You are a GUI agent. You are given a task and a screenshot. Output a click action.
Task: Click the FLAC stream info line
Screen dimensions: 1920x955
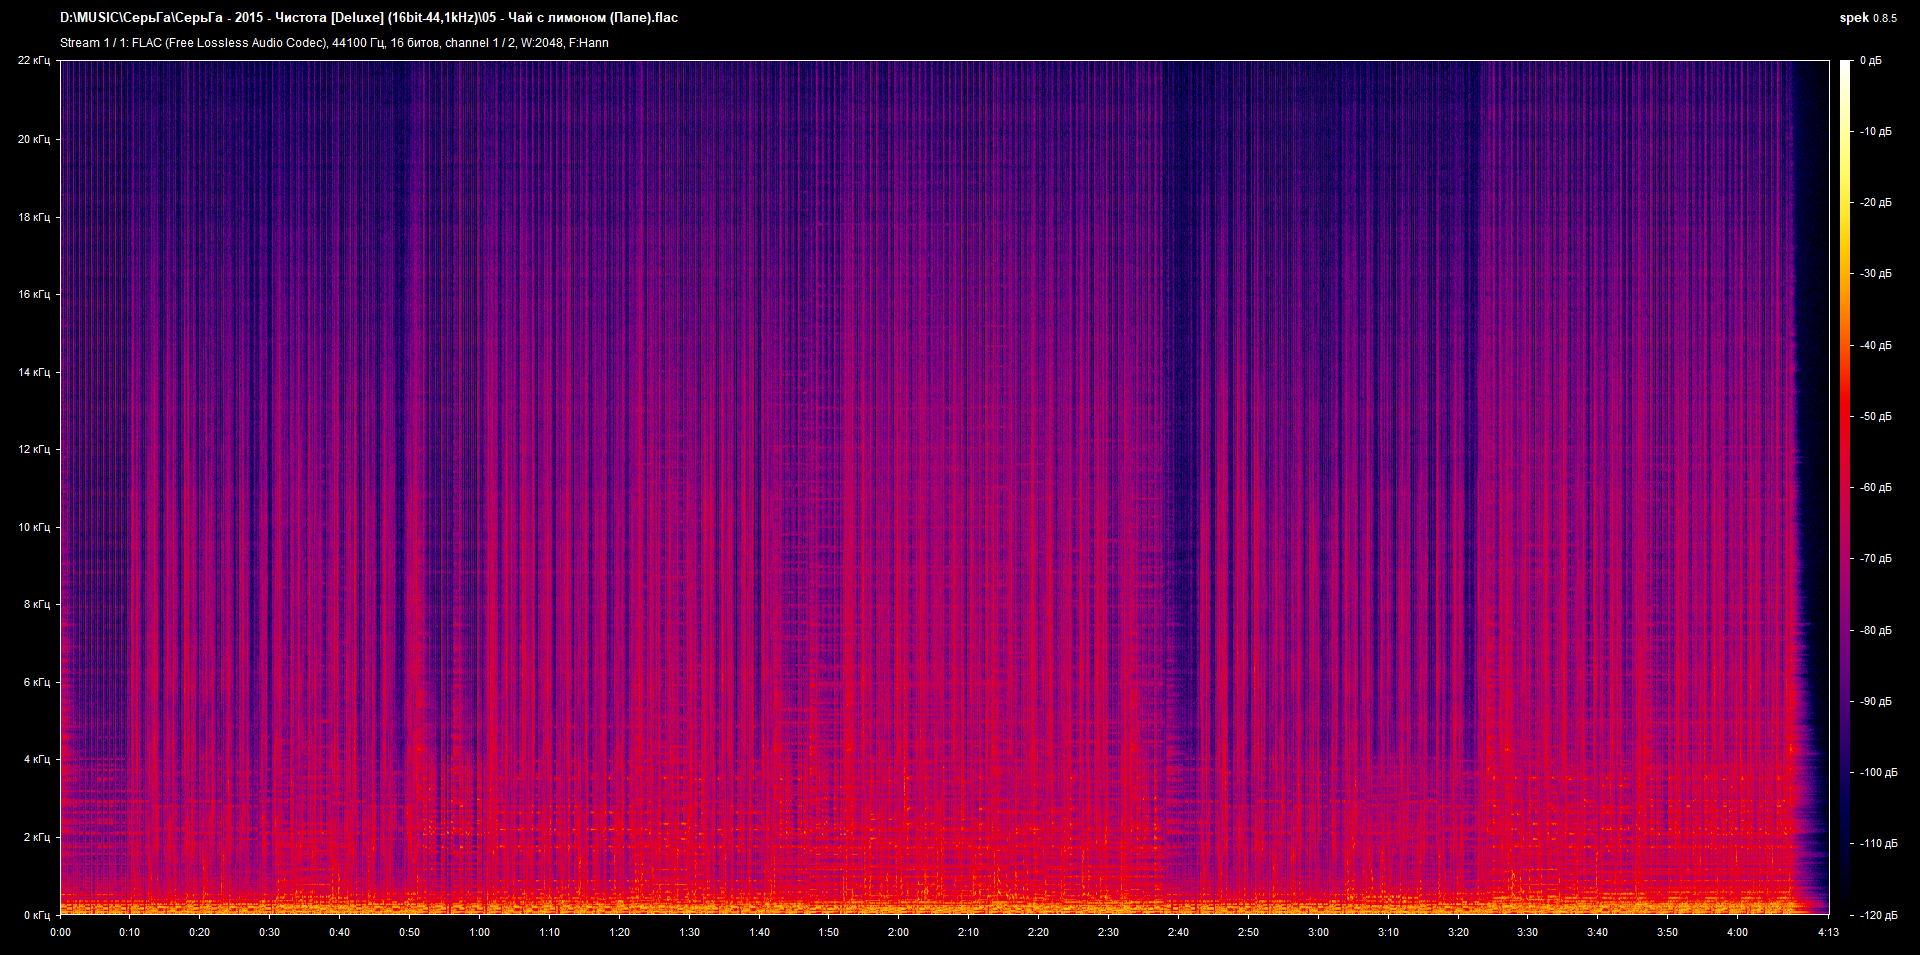coord(335,43)
